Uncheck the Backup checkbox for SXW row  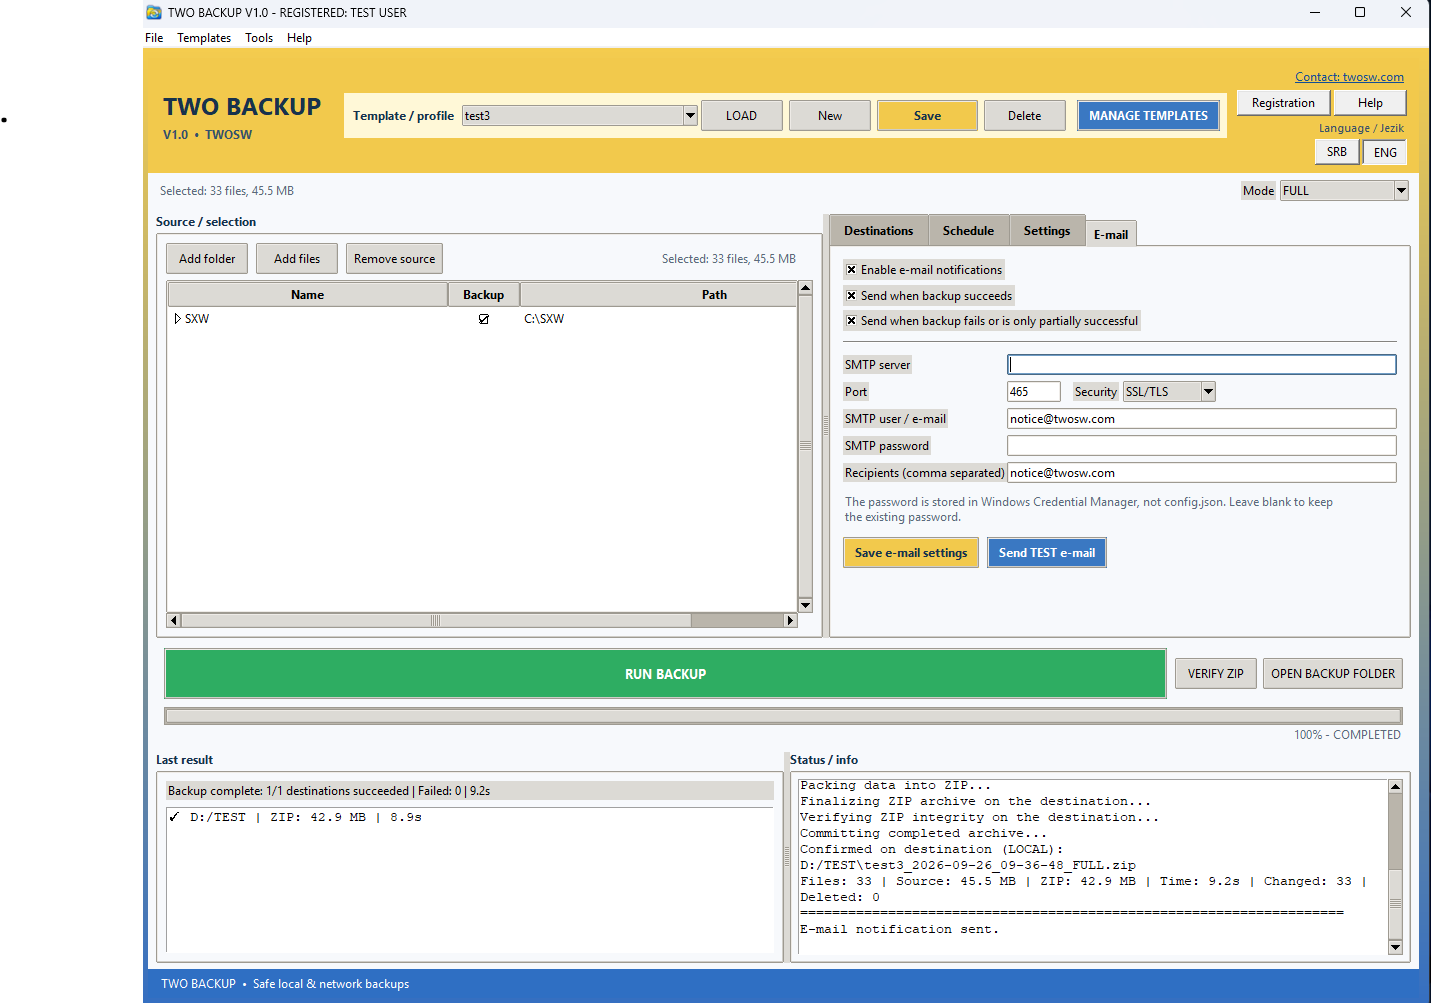(484, 319)
